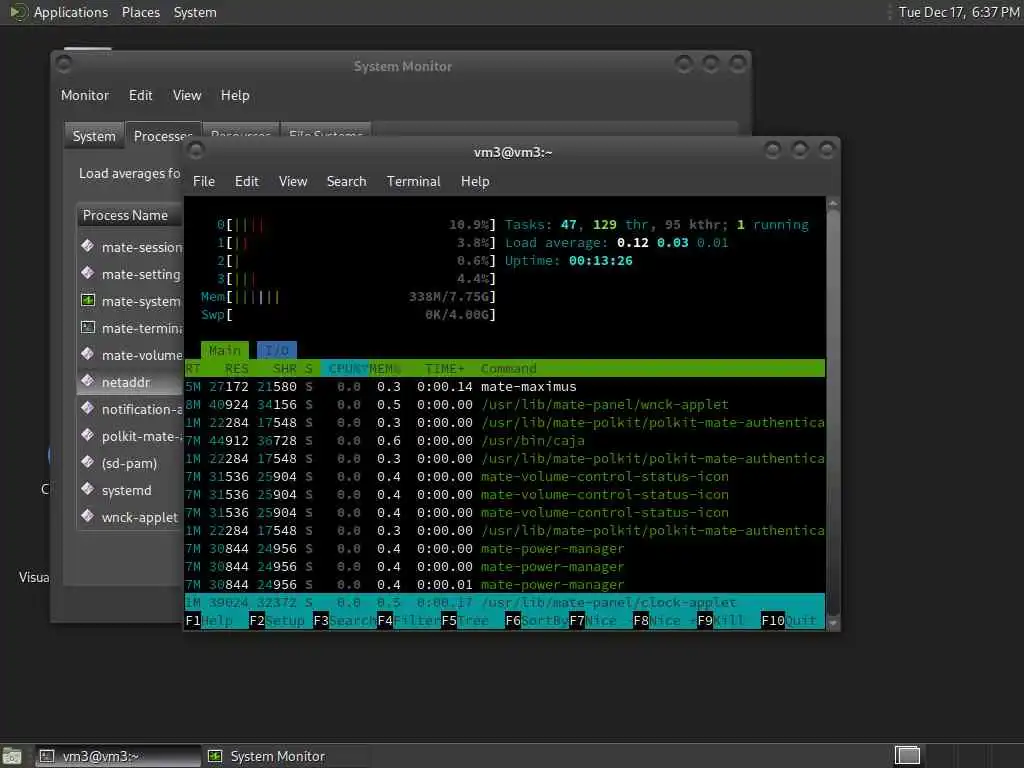Click F1 Help in htop footer
The height and width of the screenshot is (768, 1024).
click(x=209, y=620)
